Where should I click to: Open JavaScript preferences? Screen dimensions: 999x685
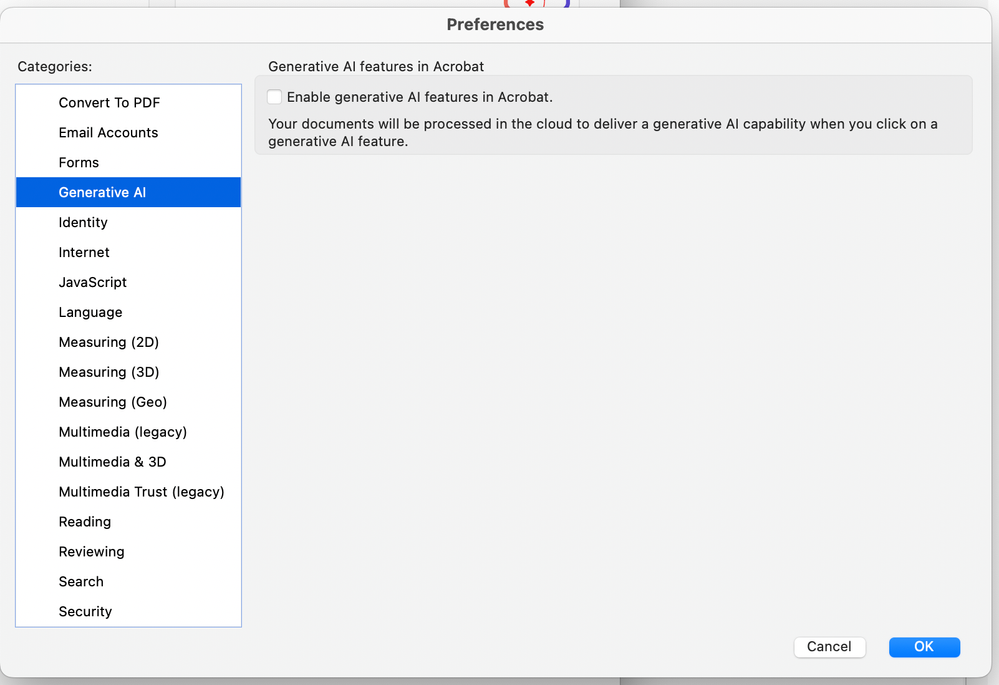coord(93,283)
